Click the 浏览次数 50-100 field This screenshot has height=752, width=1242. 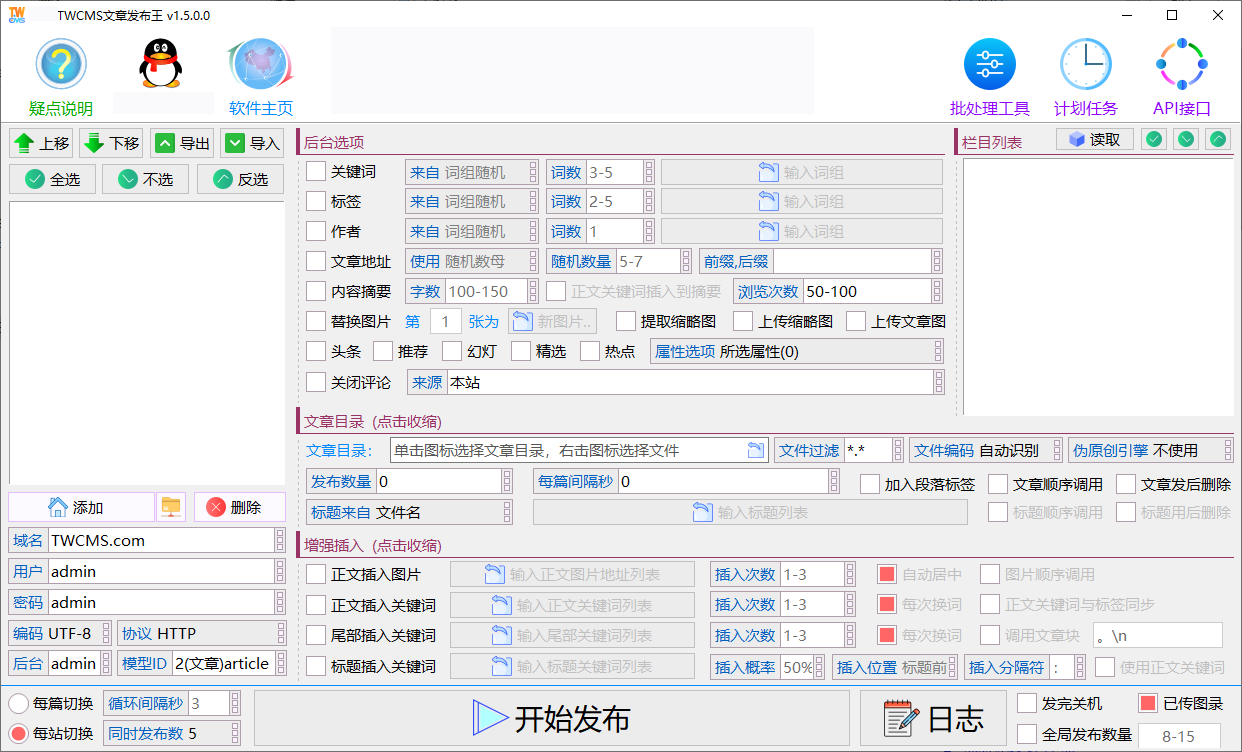[x=838, y=291]
